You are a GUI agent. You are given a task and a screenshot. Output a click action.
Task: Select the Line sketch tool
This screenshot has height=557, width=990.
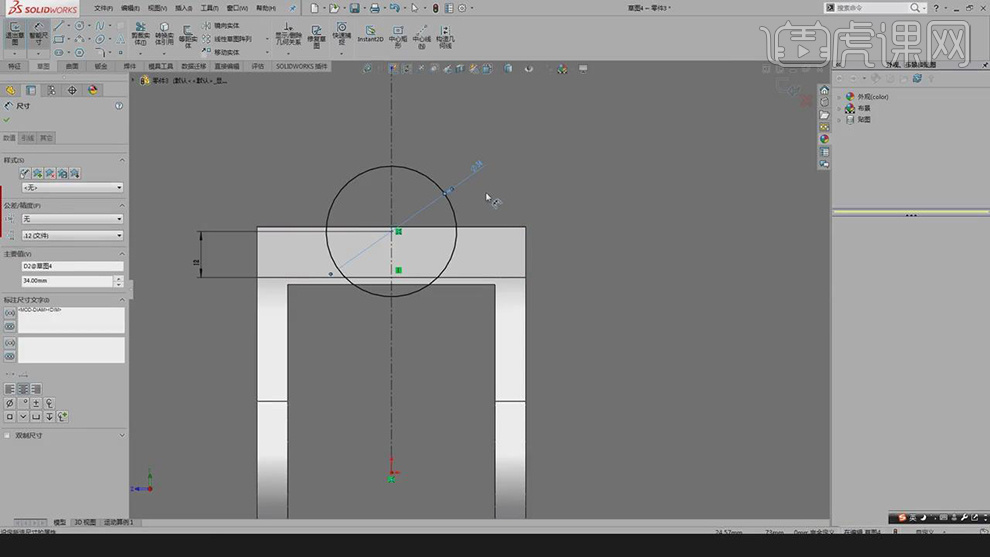[x=59, y=26]
